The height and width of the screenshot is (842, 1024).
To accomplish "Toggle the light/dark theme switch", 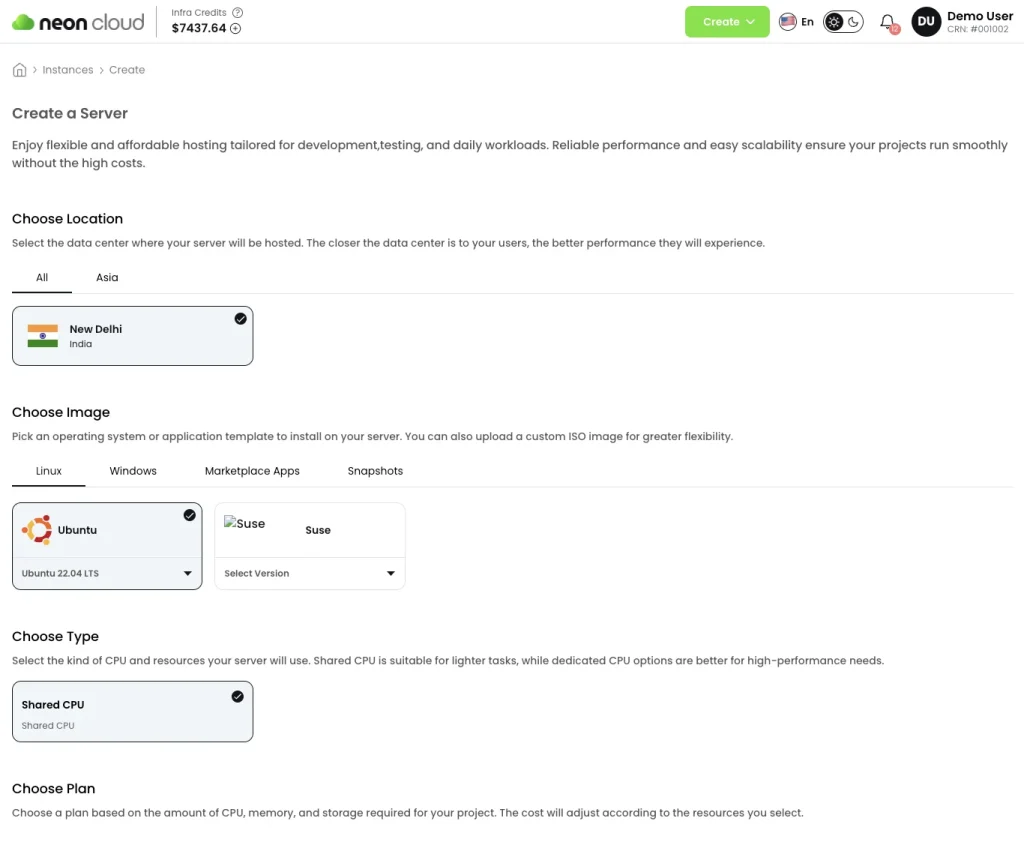I will tap(843, 22).
